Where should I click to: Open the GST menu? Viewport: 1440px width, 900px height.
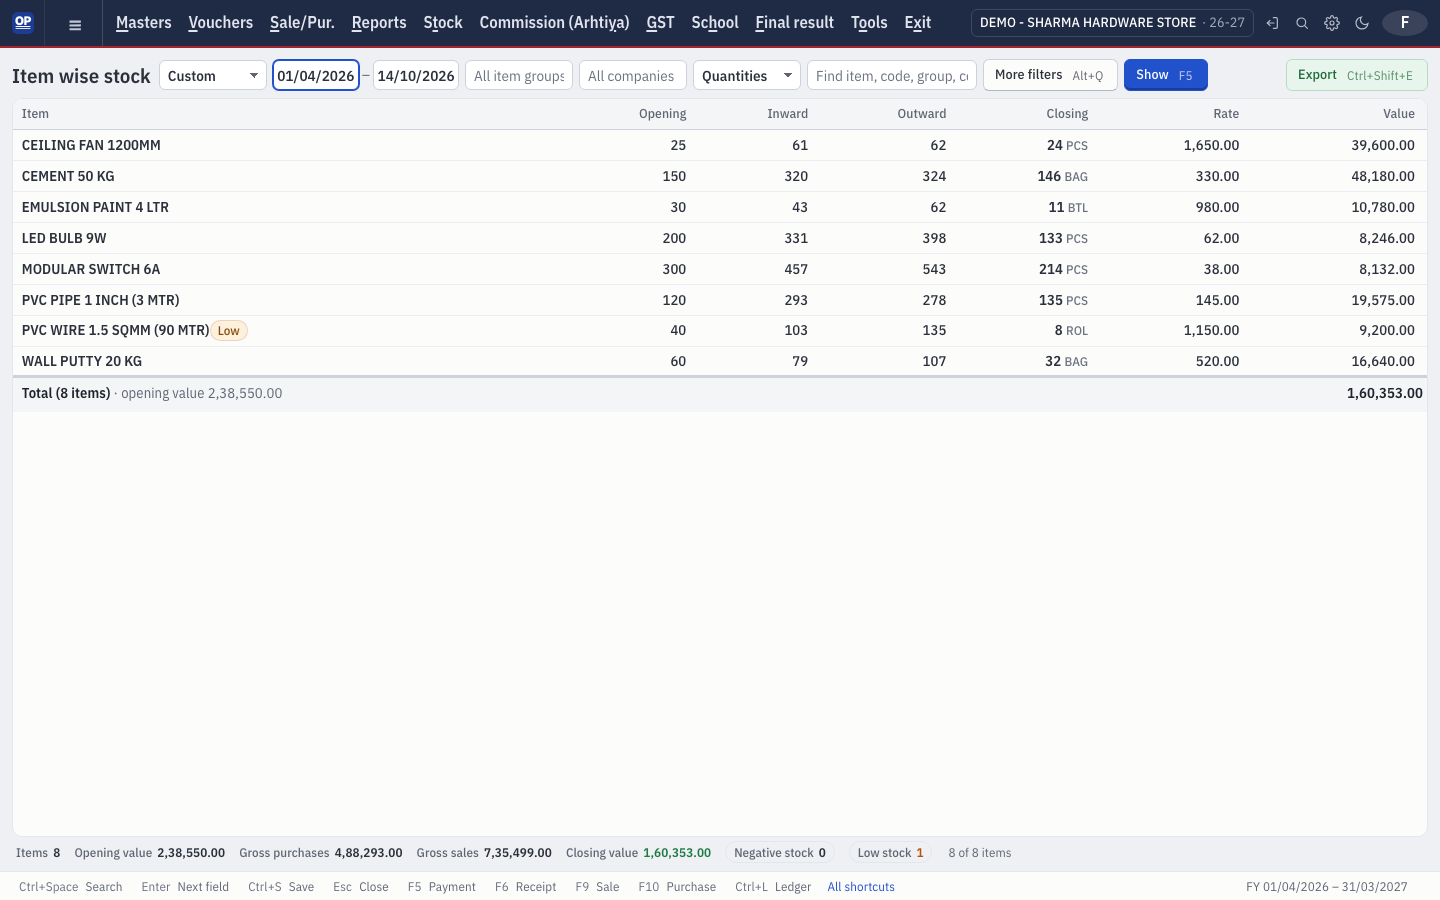tap(660, 23)
